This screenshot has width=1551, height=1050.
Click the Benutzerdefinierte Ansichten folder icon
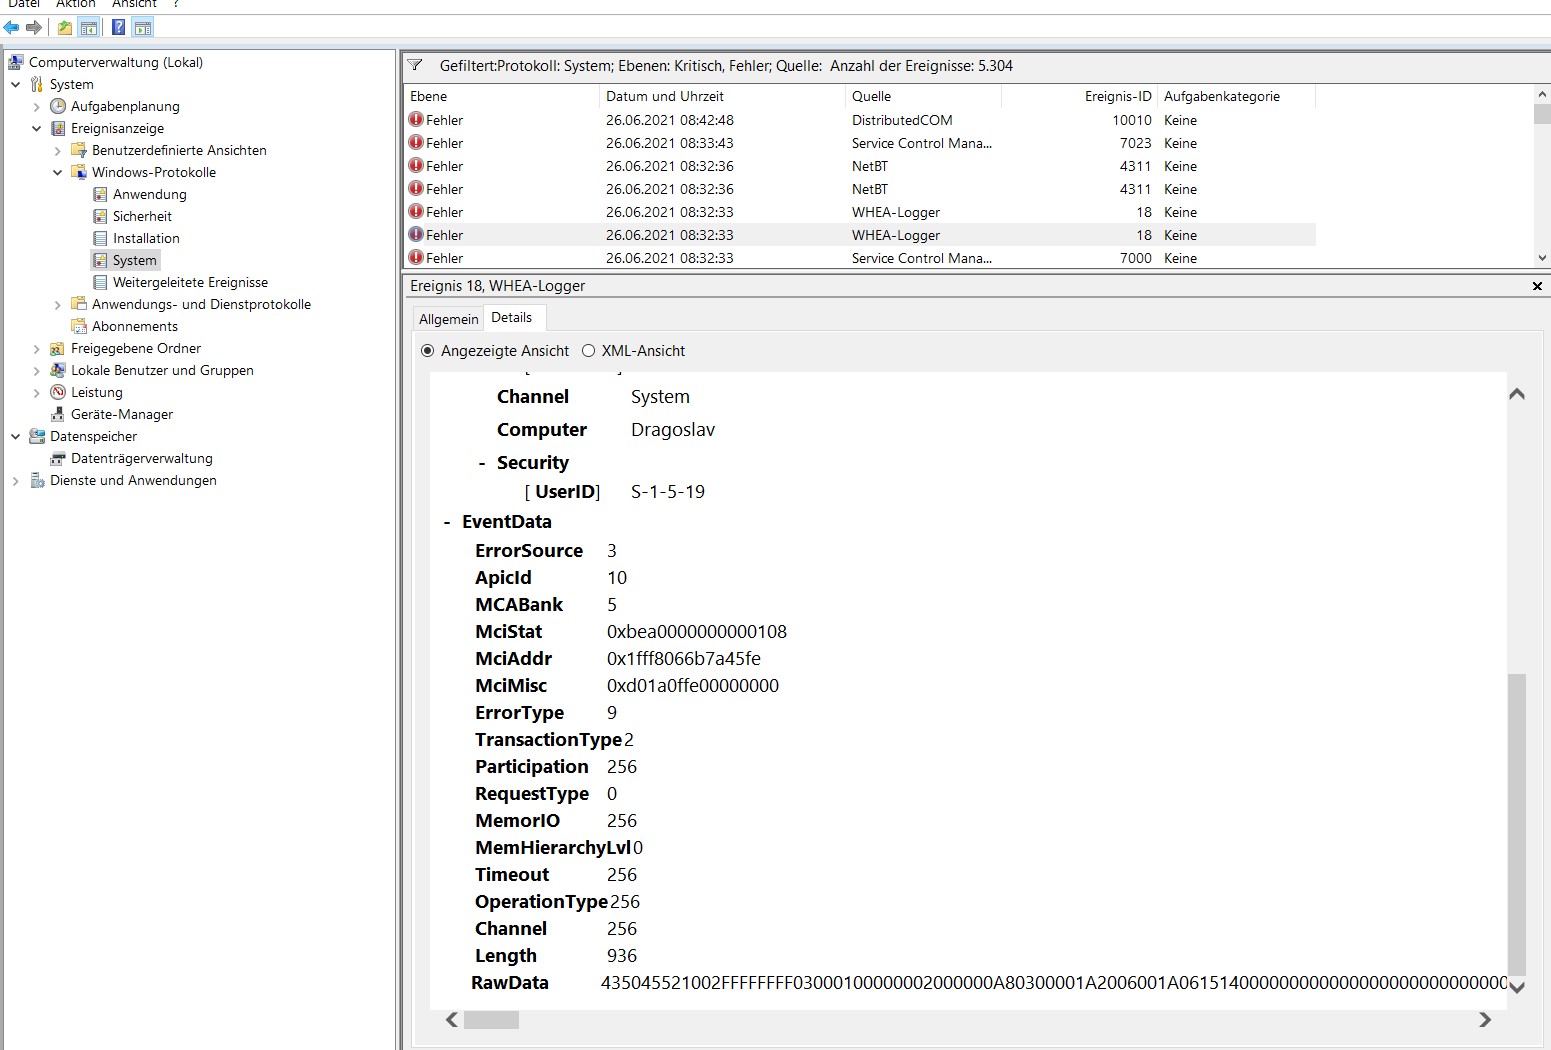click(79, 150)
